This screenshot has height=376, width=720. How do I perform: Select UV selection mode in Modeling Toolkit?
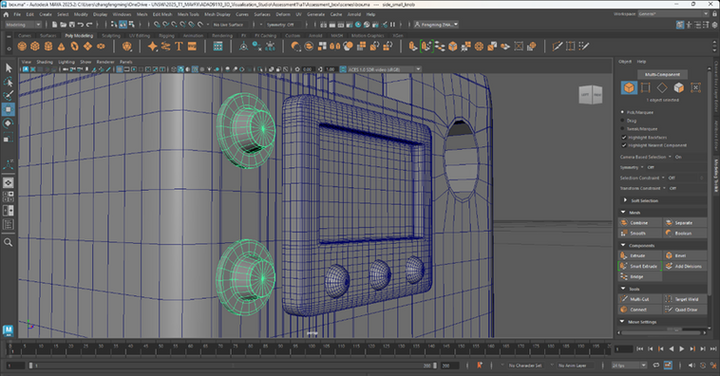[696, 87]
